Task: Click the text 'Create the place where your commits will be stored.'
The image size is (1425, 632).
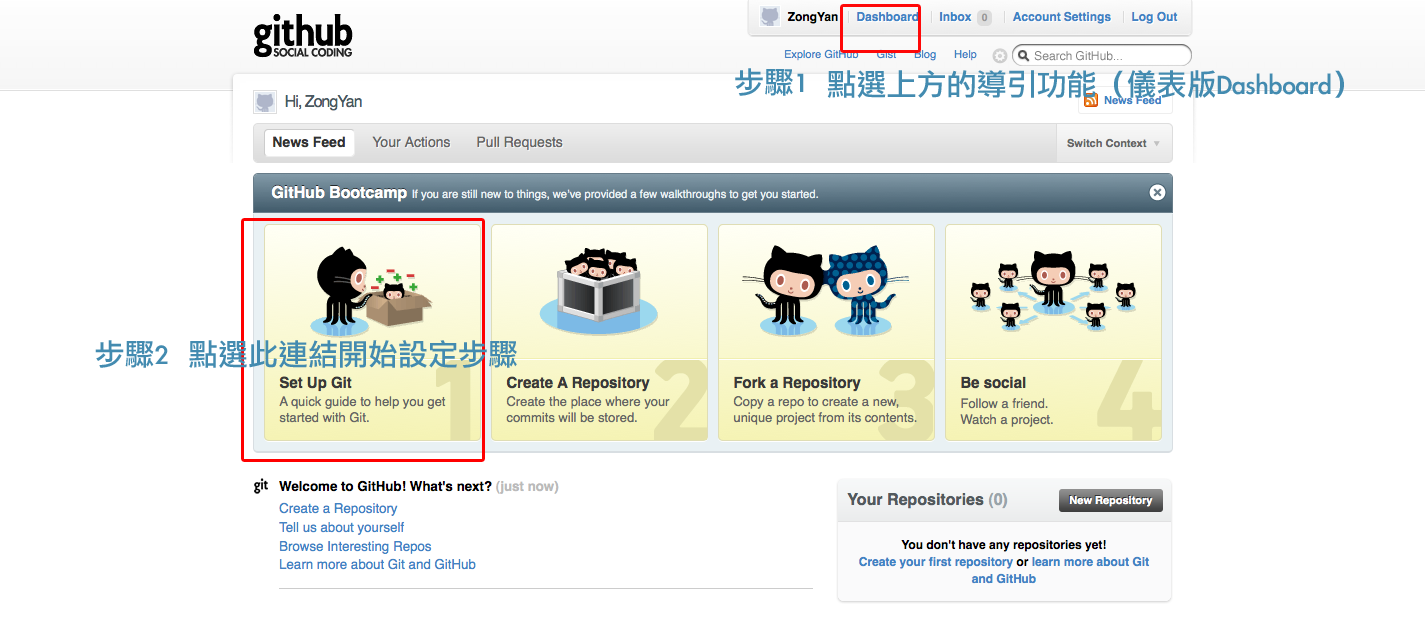Action: tap(588, 410)
